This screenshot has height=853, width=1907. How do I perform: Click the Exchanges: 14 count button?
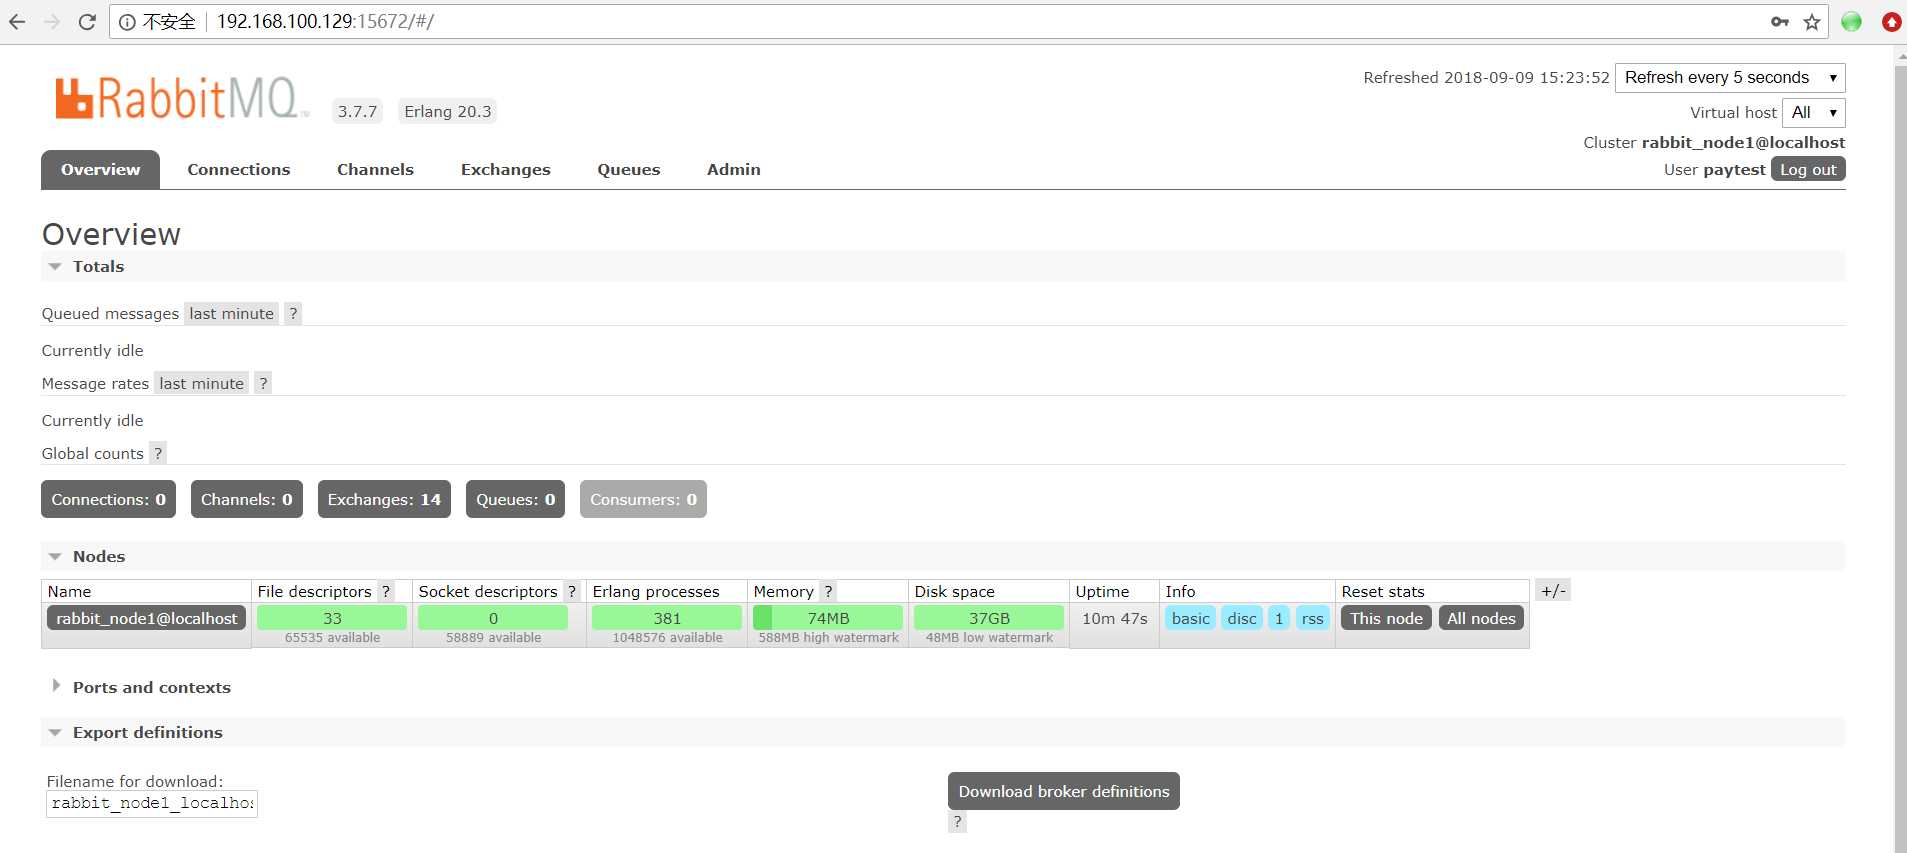[384, 500]
